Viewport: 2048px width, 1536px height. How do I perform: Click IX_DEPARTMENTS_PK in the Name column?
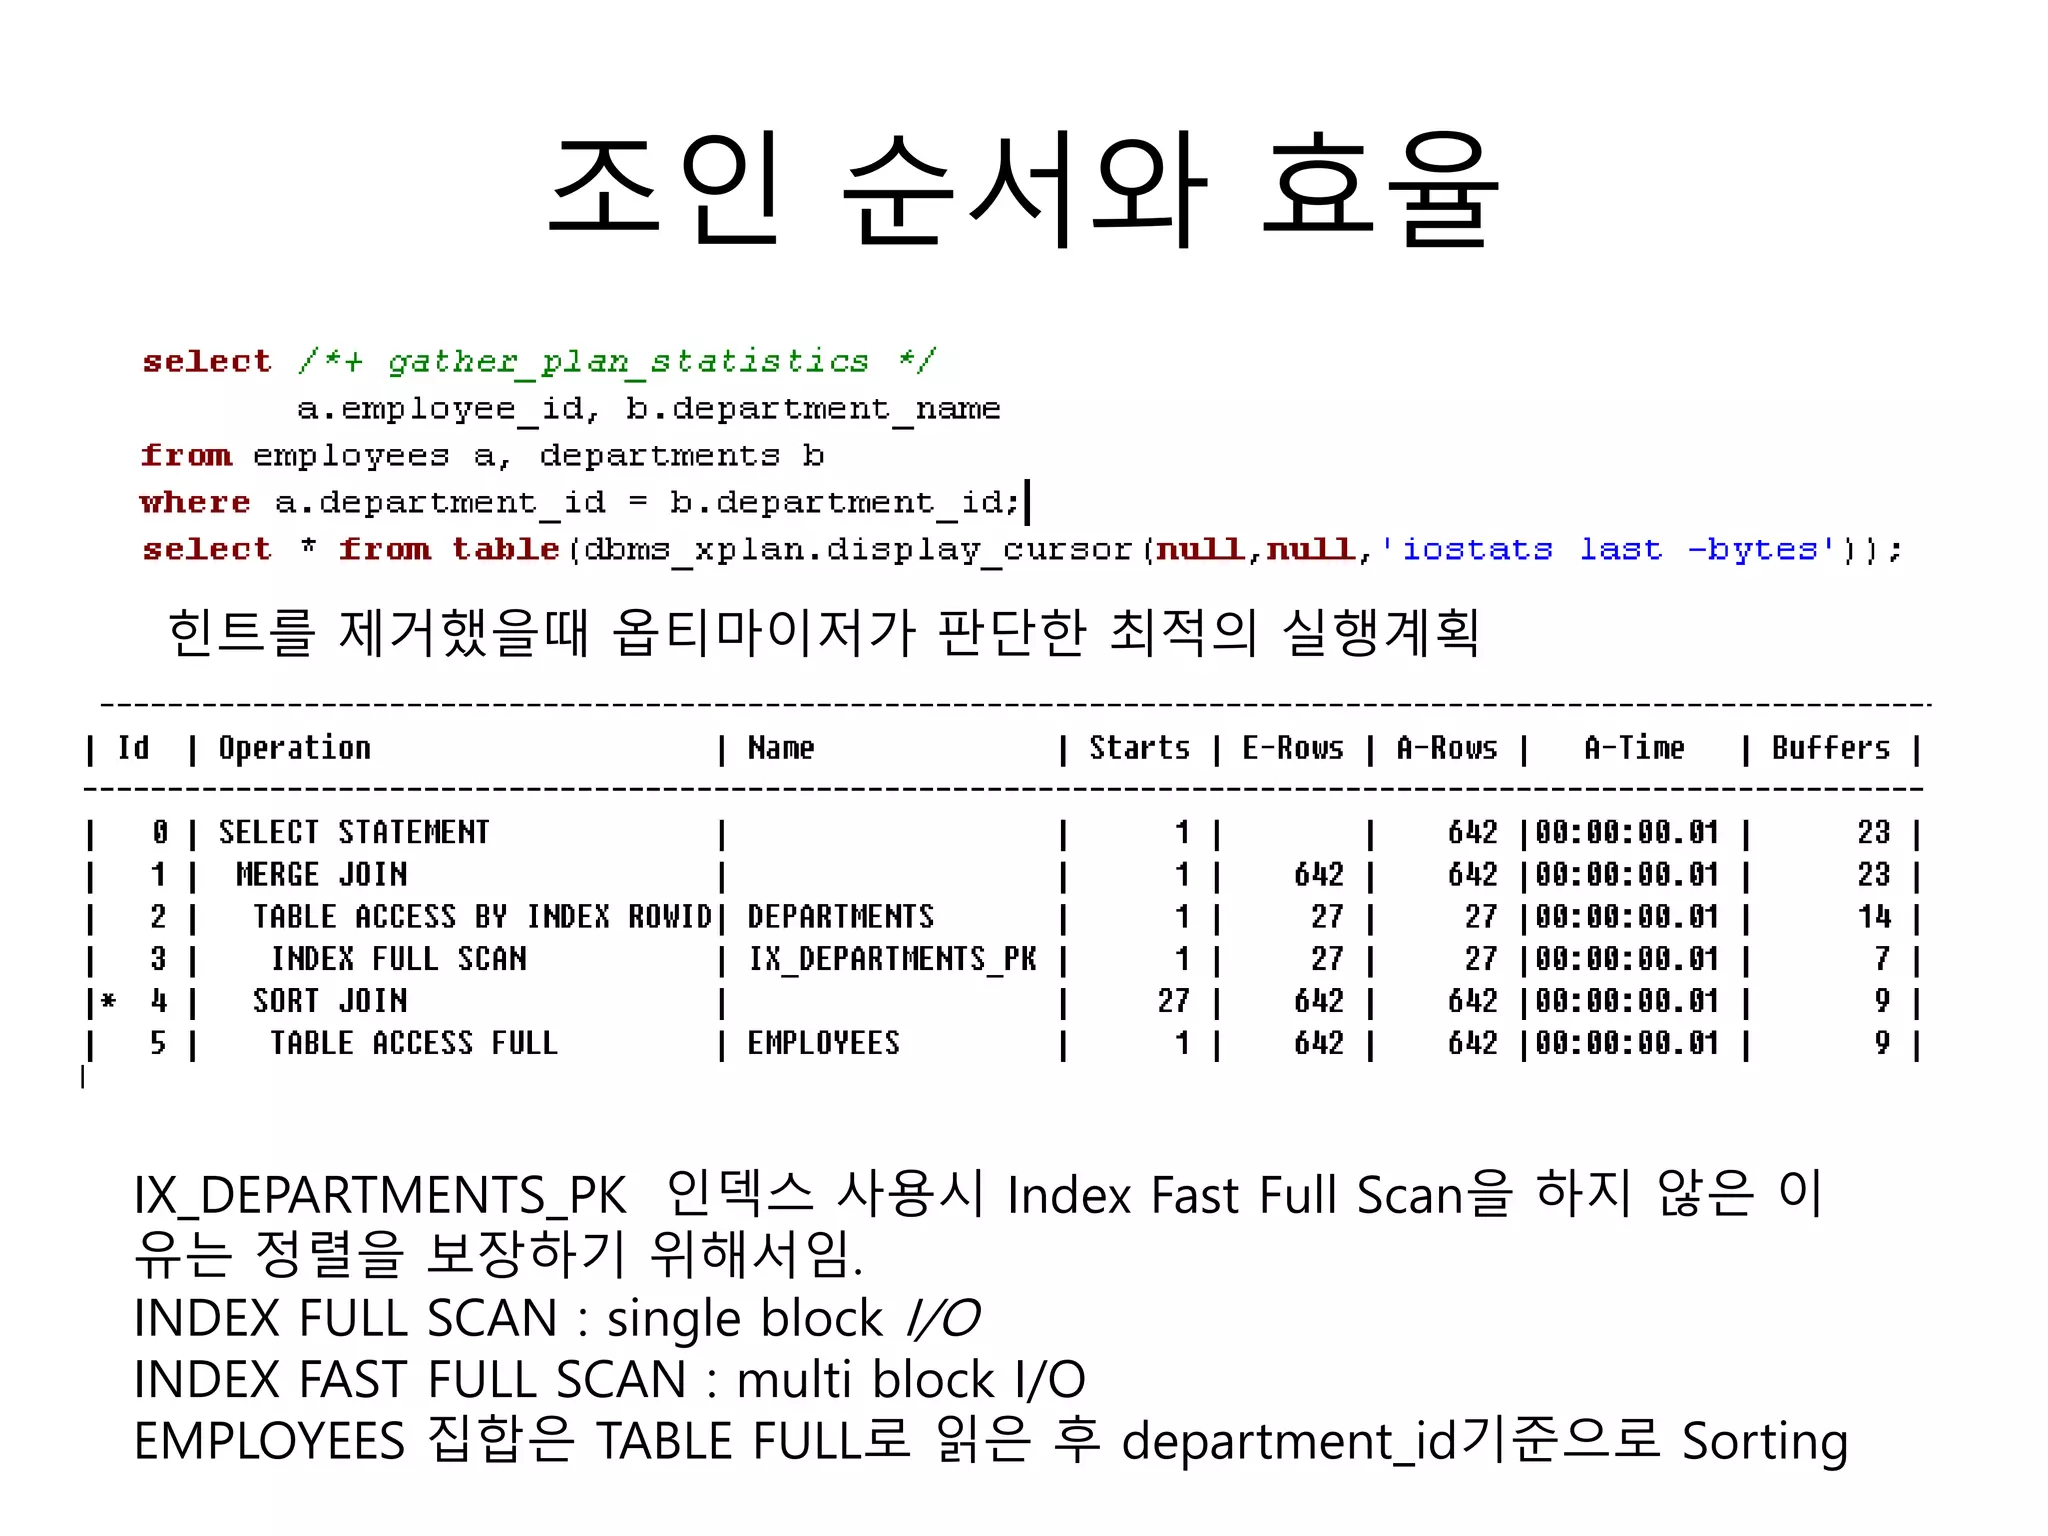click(x=892, y=959)
